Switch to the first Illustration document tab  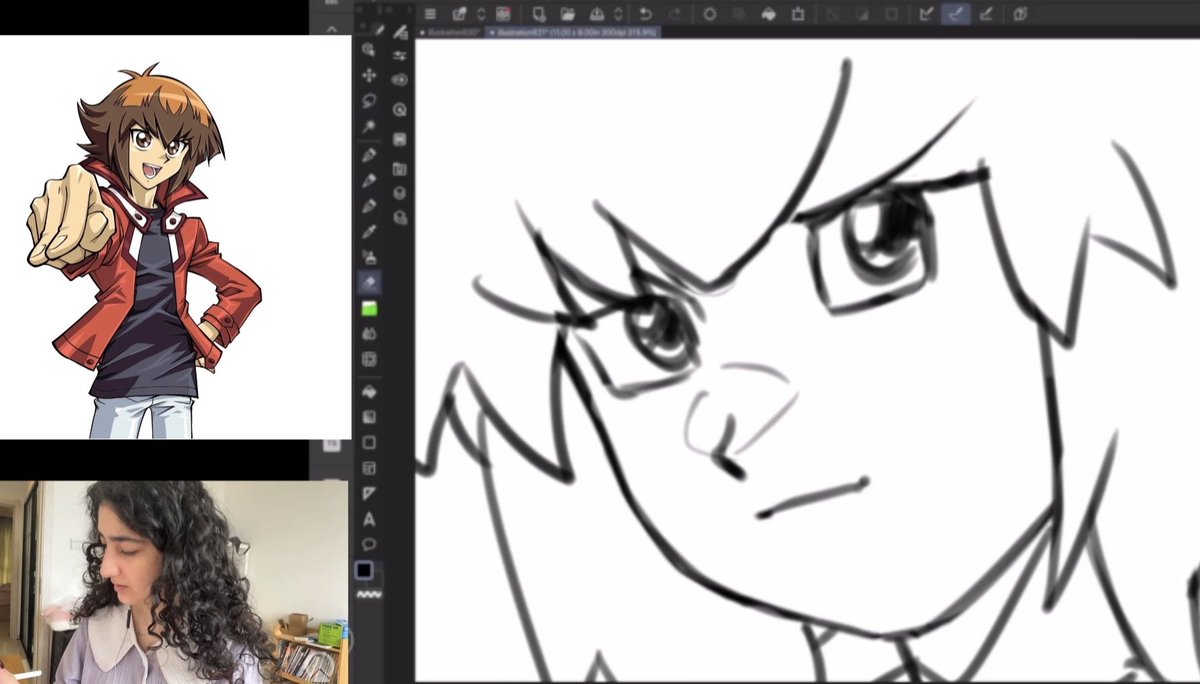point(449,33)
